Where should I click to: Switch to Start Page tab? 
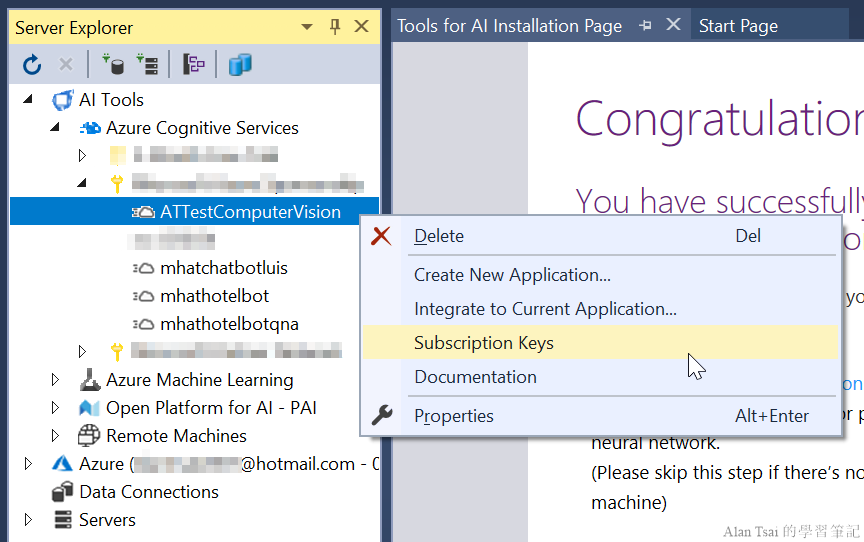(x=738, y=26)
